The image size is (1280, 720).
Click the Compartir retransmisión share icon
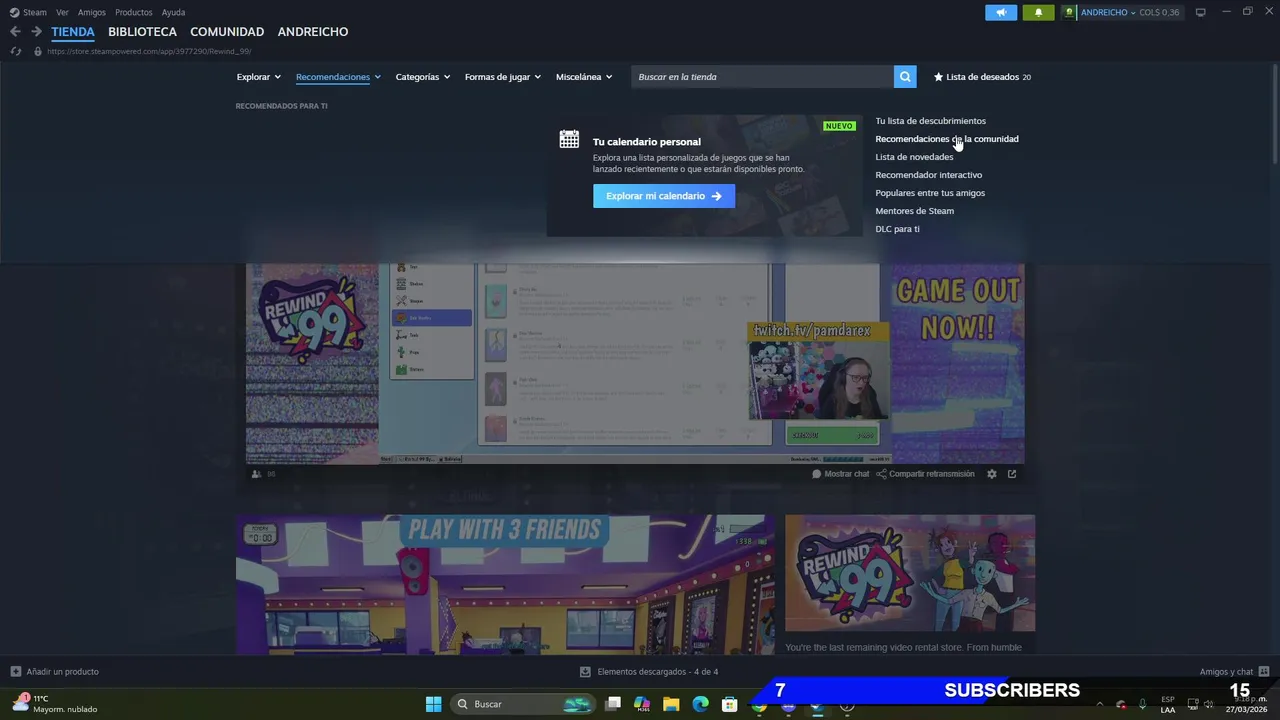point(881,474)
